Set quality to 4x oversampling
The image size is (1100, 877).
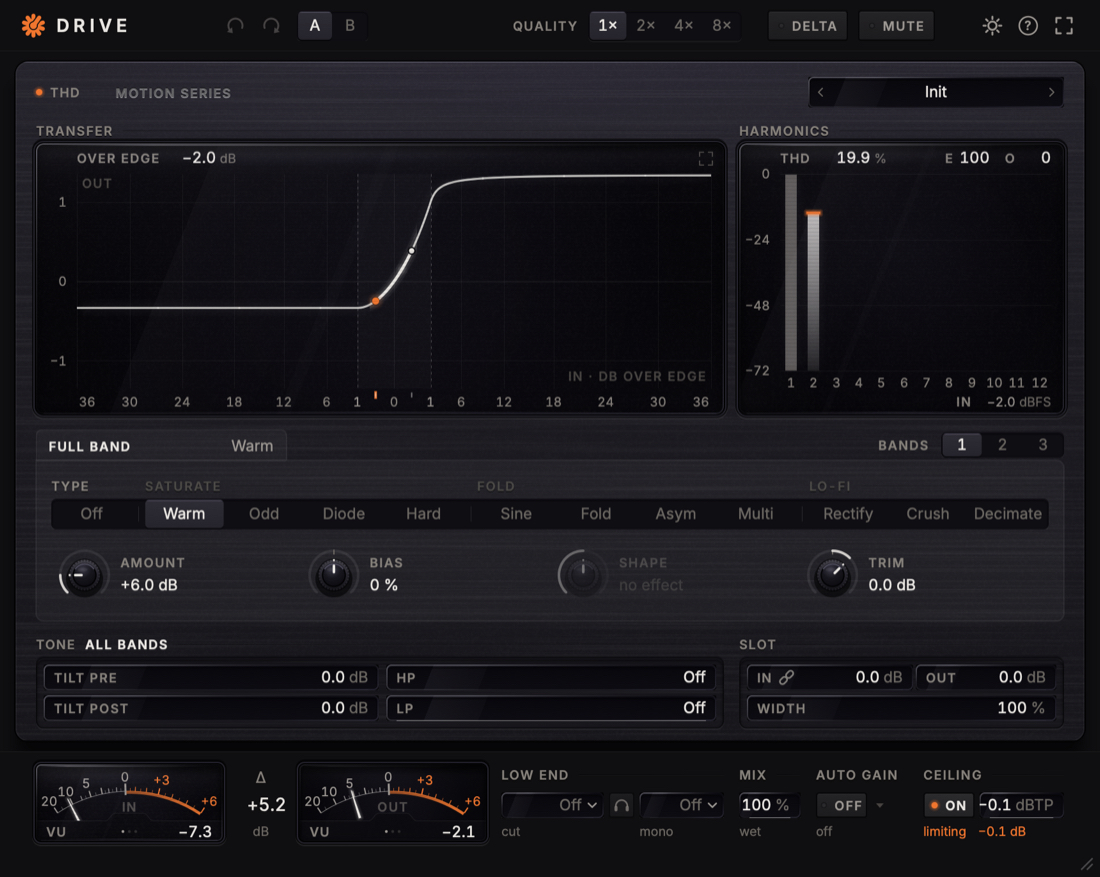click(x=683, y=26)
